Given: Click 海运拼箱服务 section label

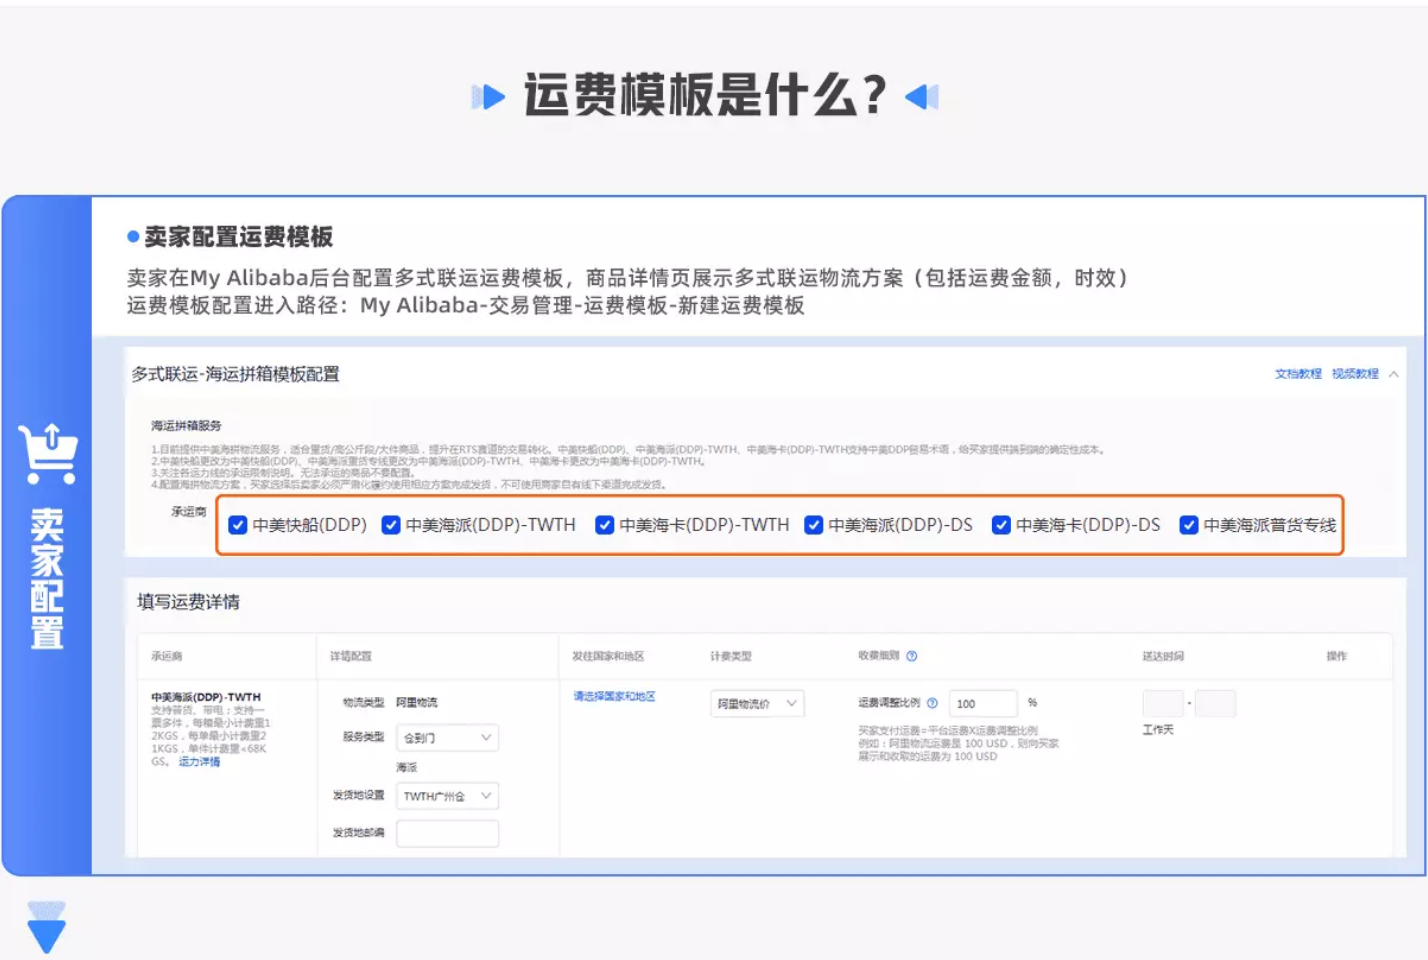Looking at the screenshot, I should 186,426.
